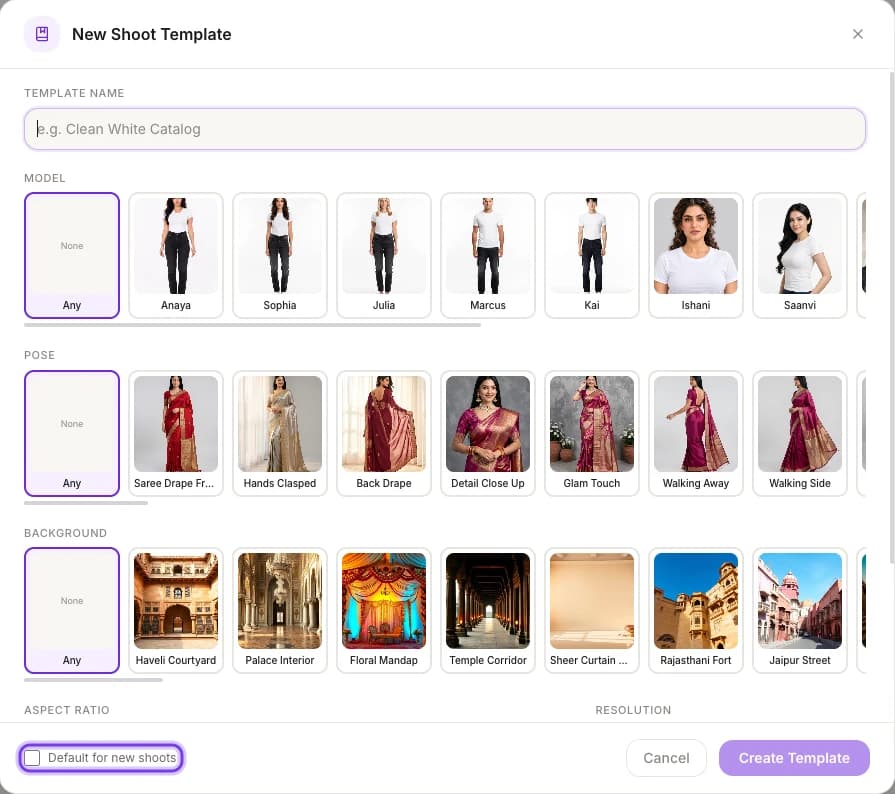Select the Palace Interior background
895x794 pixels.
[280, 610]
